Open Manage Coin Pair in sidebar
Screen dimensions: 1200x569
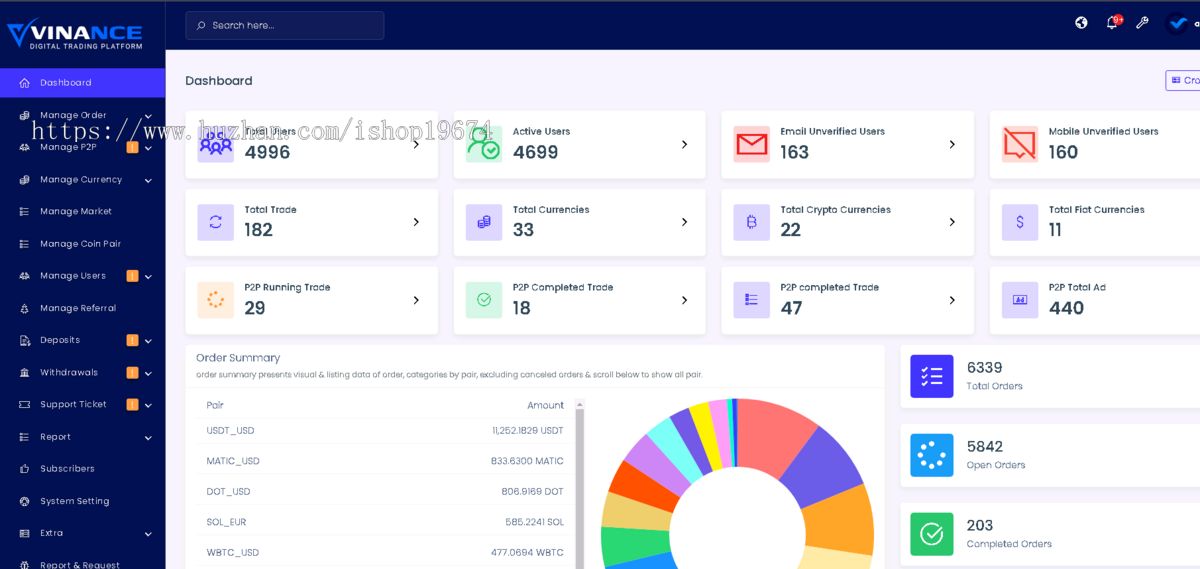coord(82,244)
